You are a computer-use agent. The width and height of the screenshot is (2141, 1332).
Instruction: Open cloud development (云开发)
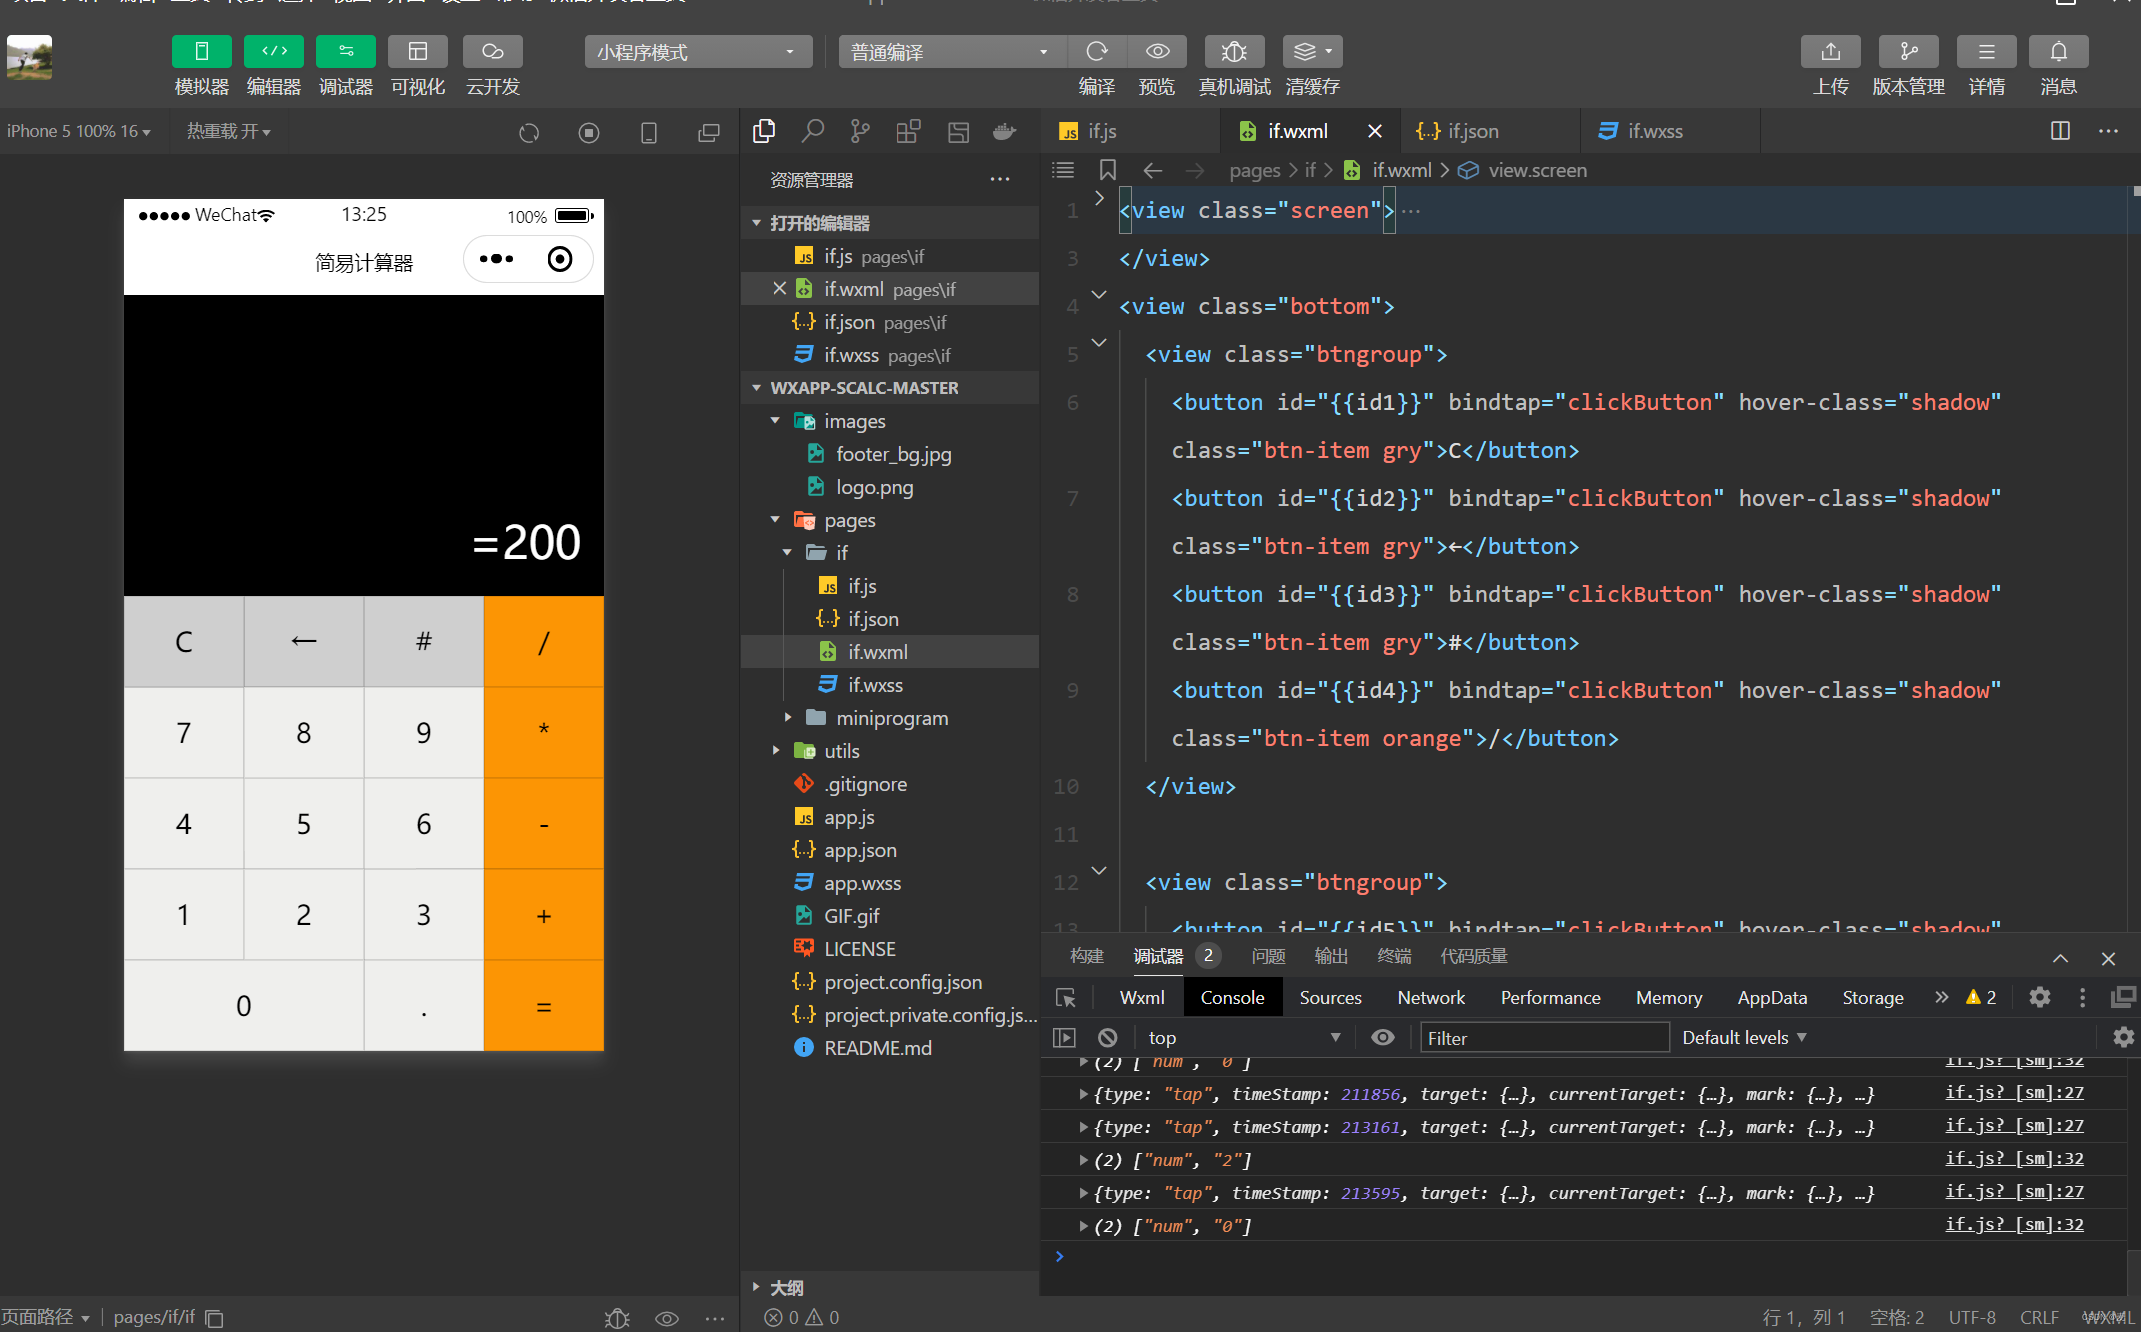pos(492,52)
